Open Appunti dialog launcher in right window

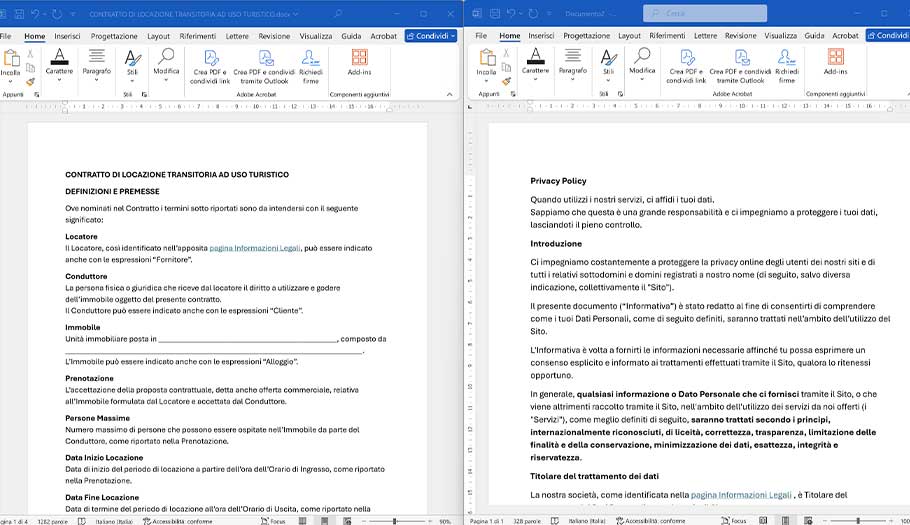(512, 93)
